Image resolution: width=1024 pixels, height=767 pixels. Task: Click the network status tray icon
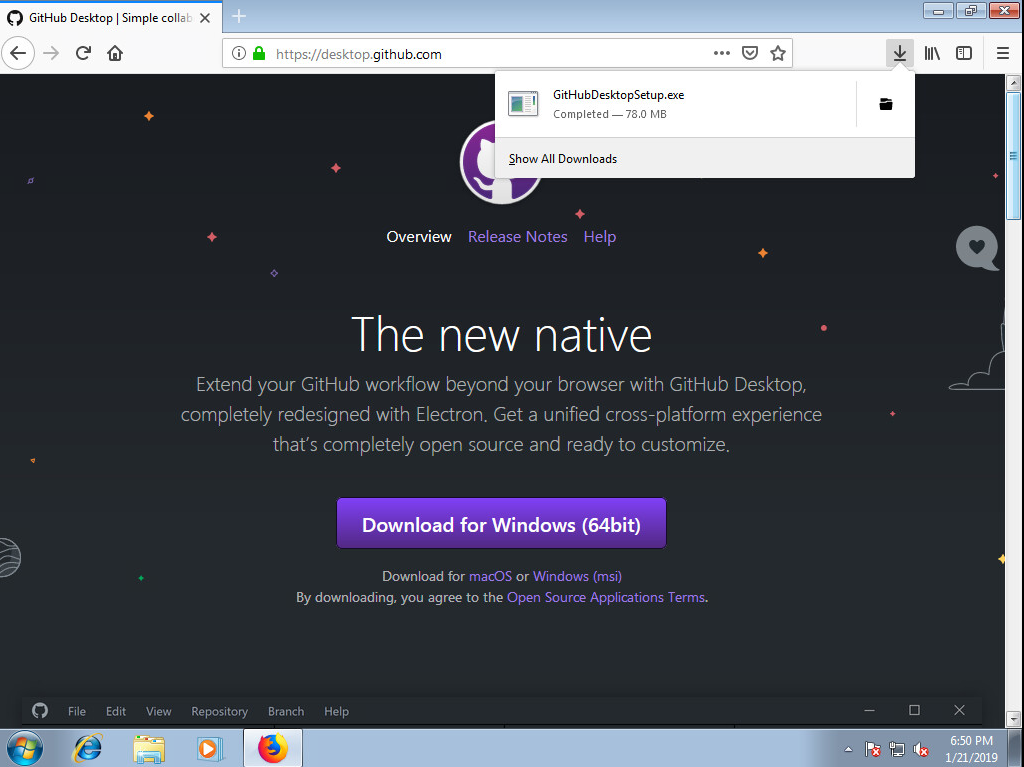click(897, 749)
